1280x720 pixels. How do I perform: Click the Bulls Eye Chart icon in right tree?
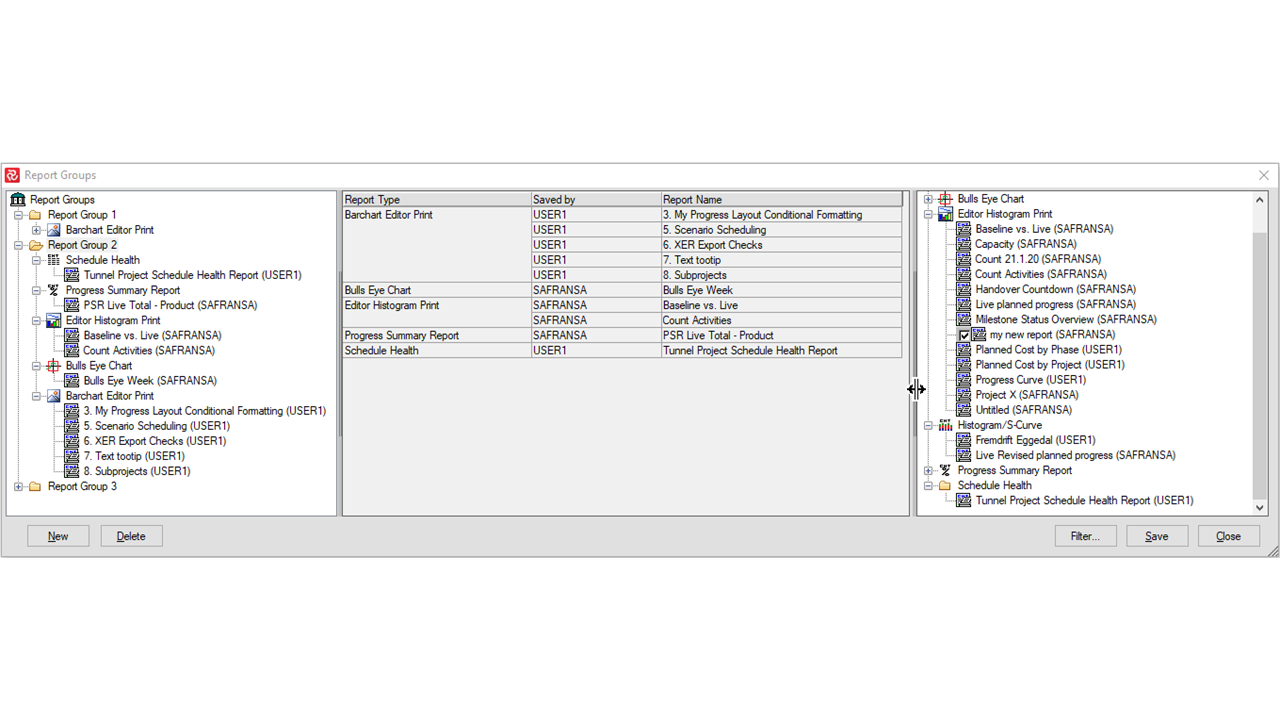point(946,199)
